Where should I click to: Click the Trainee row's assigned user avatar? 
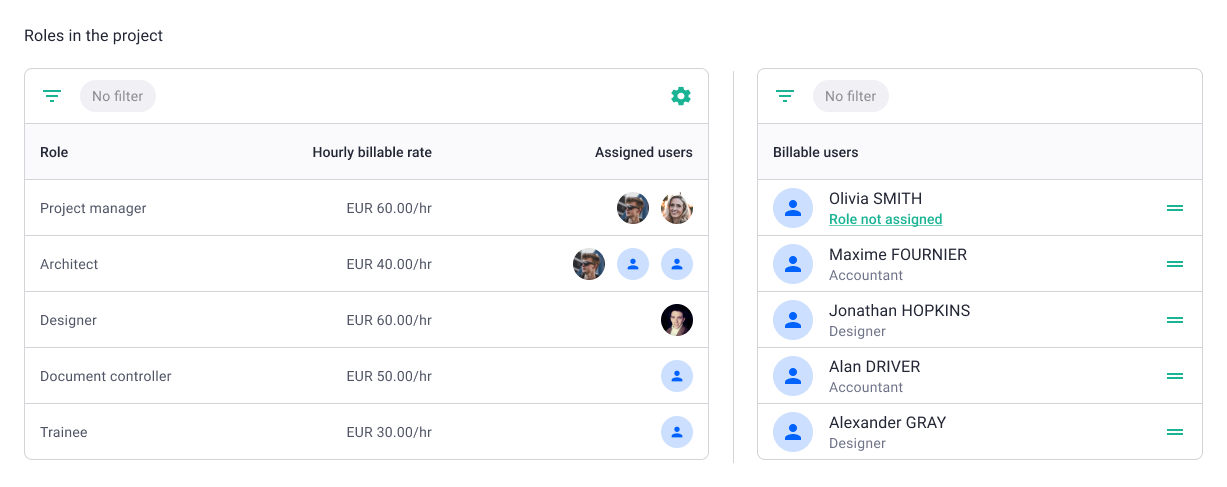tap(677, 432)
